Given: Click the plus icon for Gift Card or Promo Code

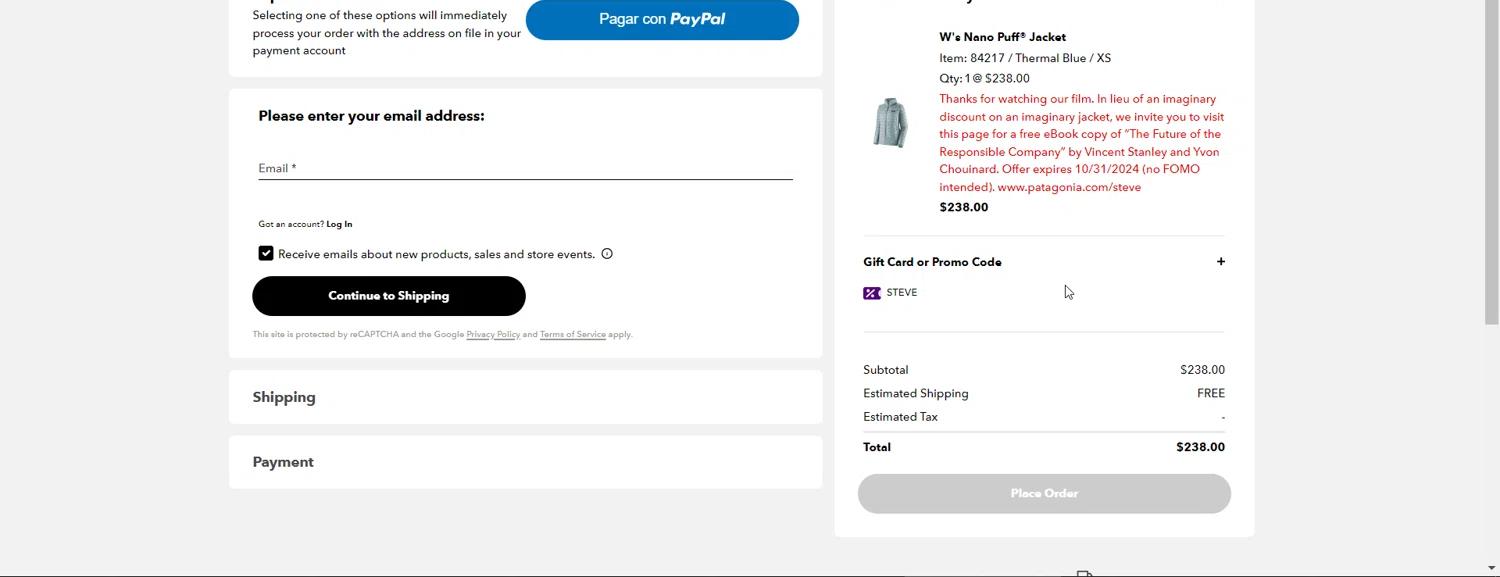Looking at the screenshot, I should [x=1220, y=262].
